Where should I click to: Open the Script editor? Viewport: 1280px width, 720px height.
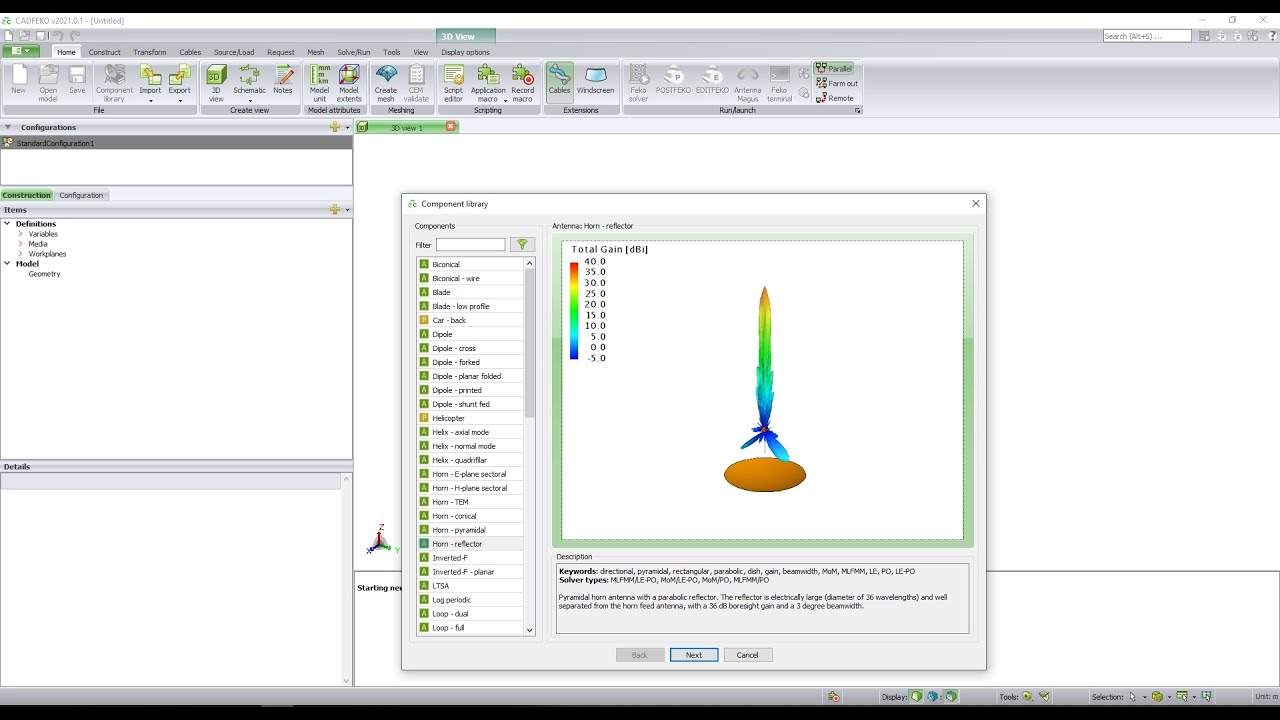(x=453, y=83)
